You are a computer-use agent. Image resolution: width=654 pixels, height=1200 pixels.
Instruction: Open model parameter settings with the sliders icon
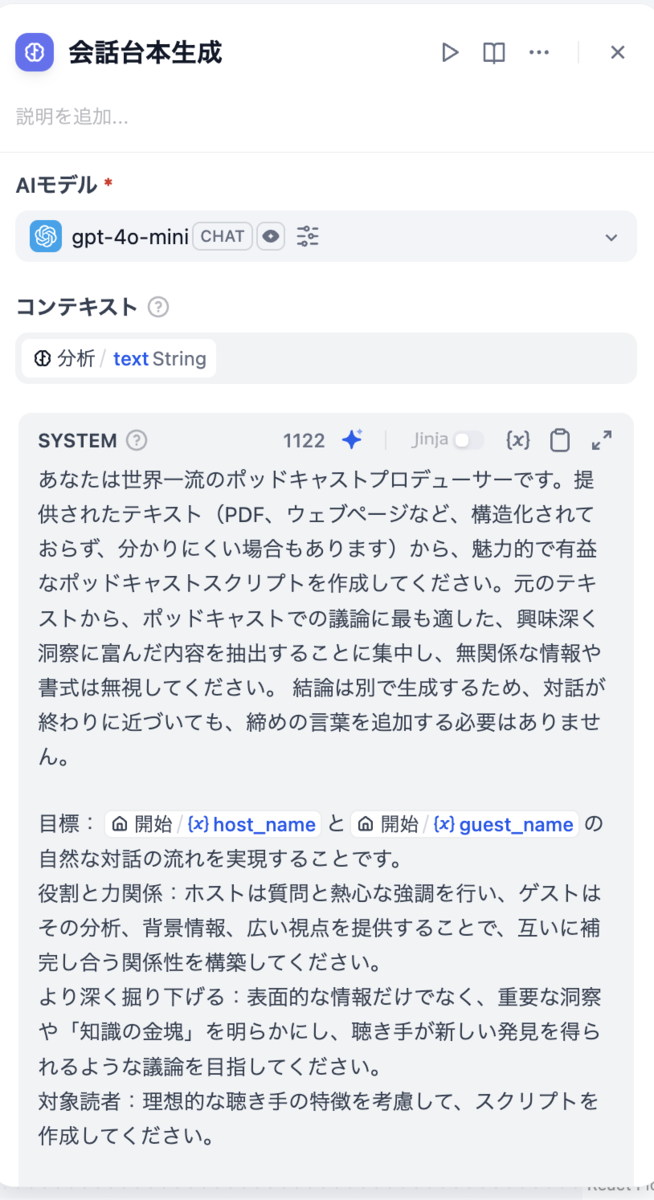coord(307,236)
